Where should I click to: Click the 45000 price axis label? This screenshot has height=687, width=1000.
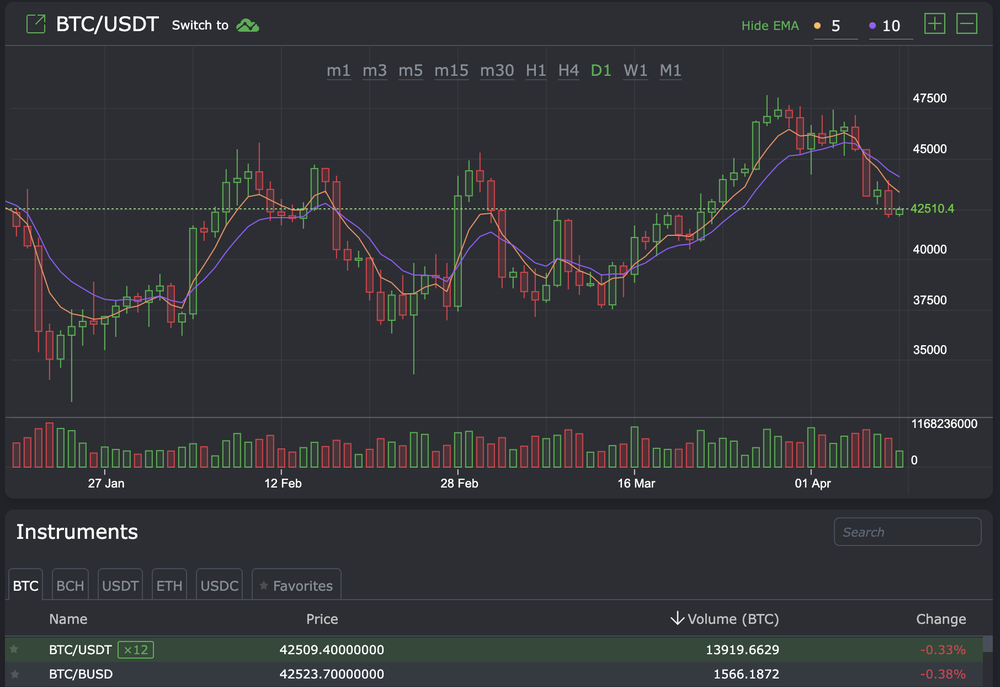929,149
